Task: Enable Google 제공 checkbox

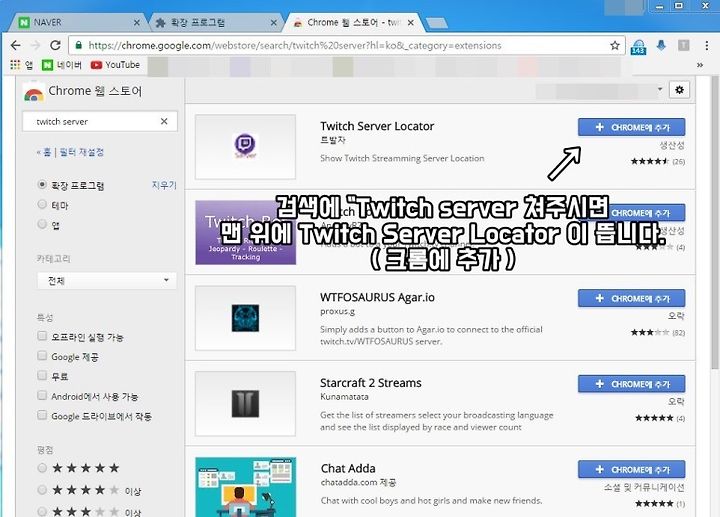Action: [x=42, y=356]
